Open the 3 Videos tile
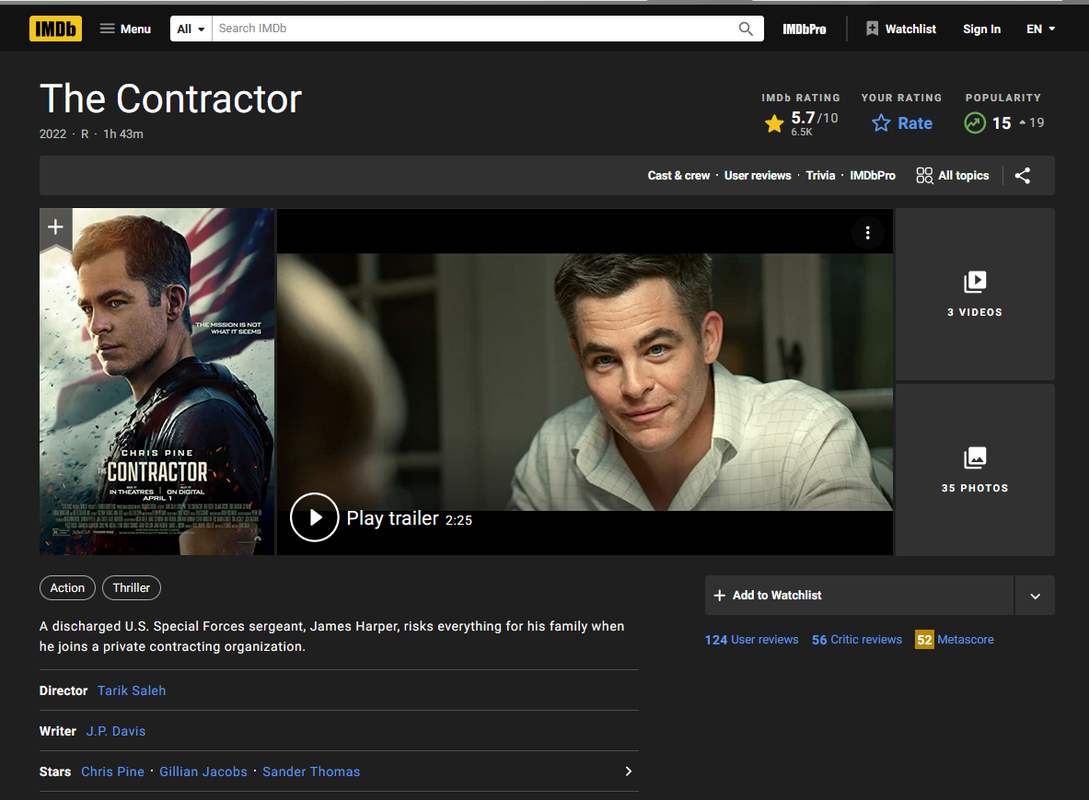Screen dimensions: 1089x800 pos(975,294)
